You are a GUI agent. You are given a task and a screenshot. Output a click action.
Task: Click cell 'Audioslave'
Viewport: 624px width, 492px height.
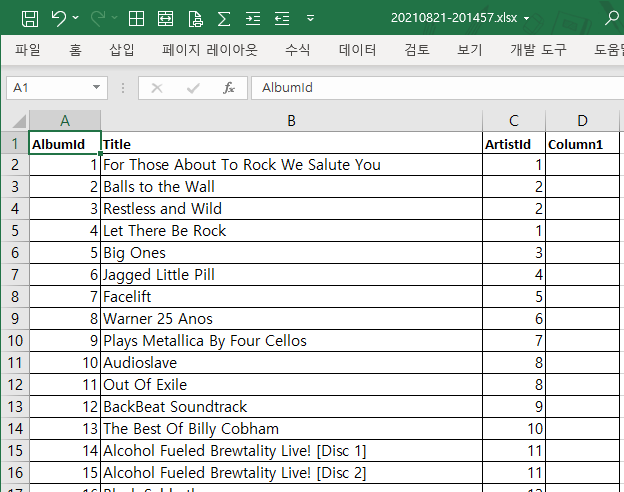point(291,363)
